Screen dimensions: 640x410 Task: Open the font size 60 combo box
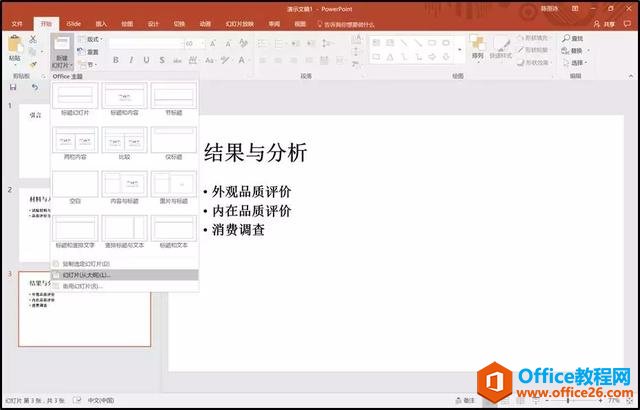click(x=195, y=43)
